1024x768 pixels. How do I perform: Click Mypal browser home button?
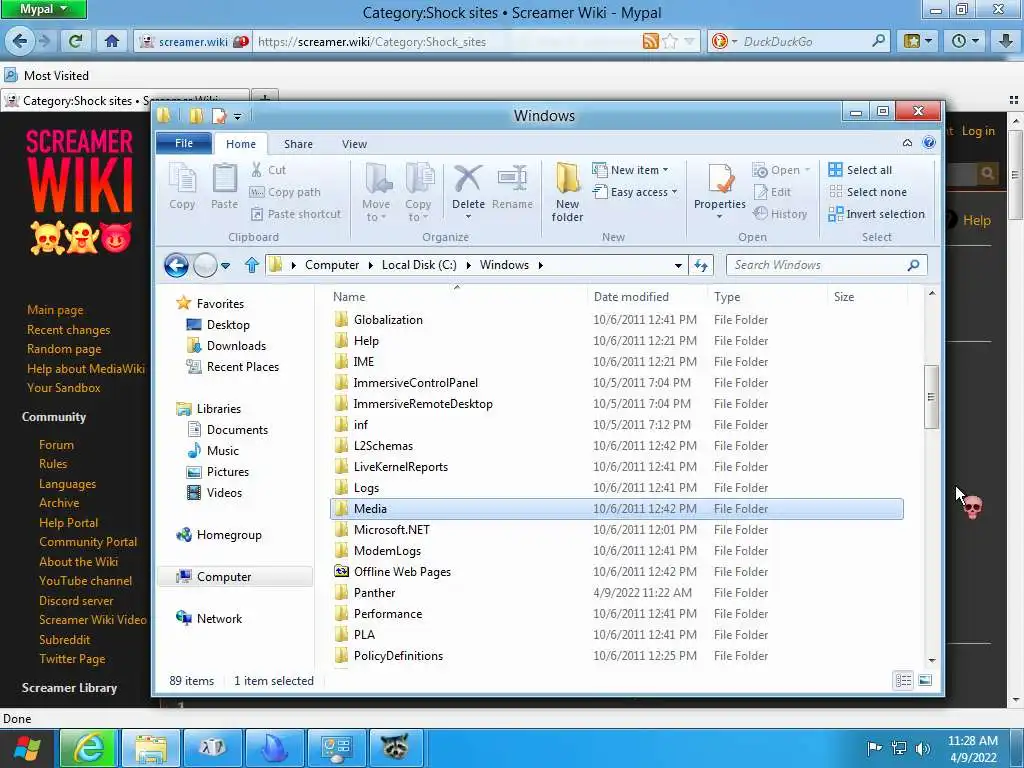[x=112, y=42]
